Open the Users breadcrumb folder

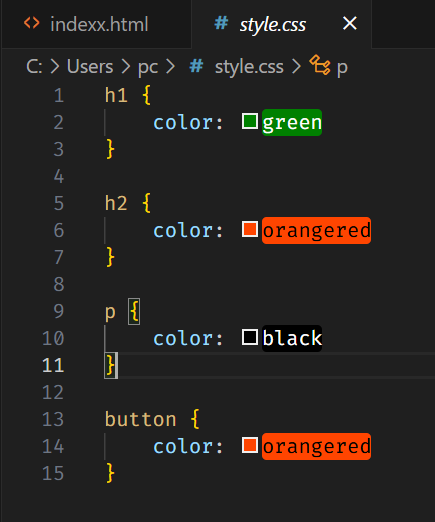click(90, 67)
